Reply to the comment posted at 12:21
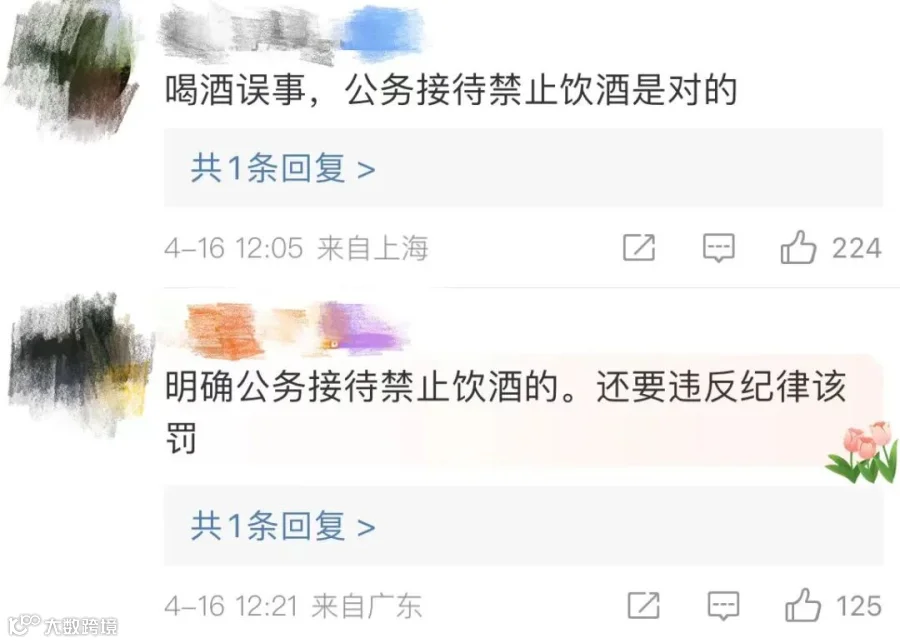This screenshot has height=643, width=900. 723,606
